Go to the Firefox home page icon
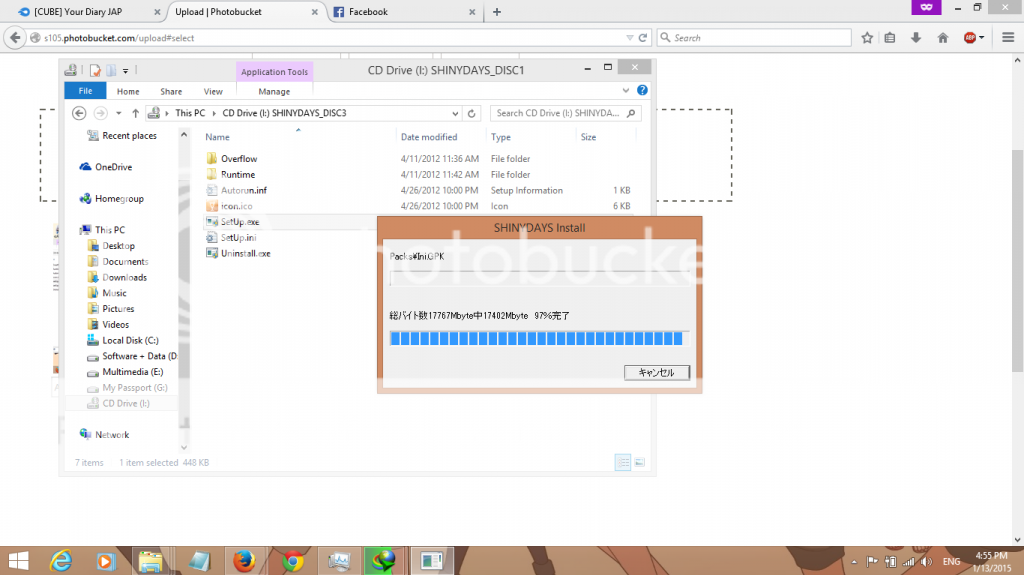Image resolution: width=1024 pixels, height=575 pixels. (942, 38)
